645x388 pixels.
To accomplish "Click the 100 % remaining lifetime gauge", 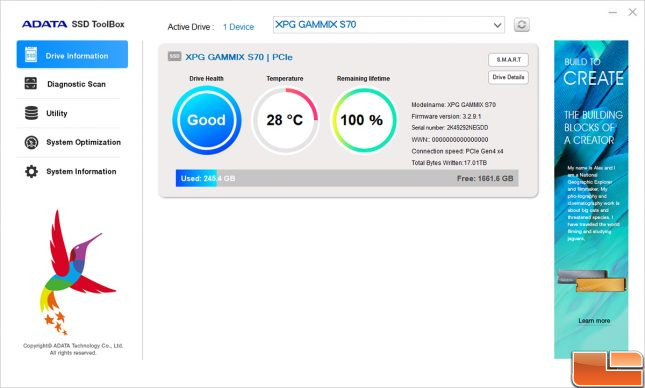I will tap(363, 120).
